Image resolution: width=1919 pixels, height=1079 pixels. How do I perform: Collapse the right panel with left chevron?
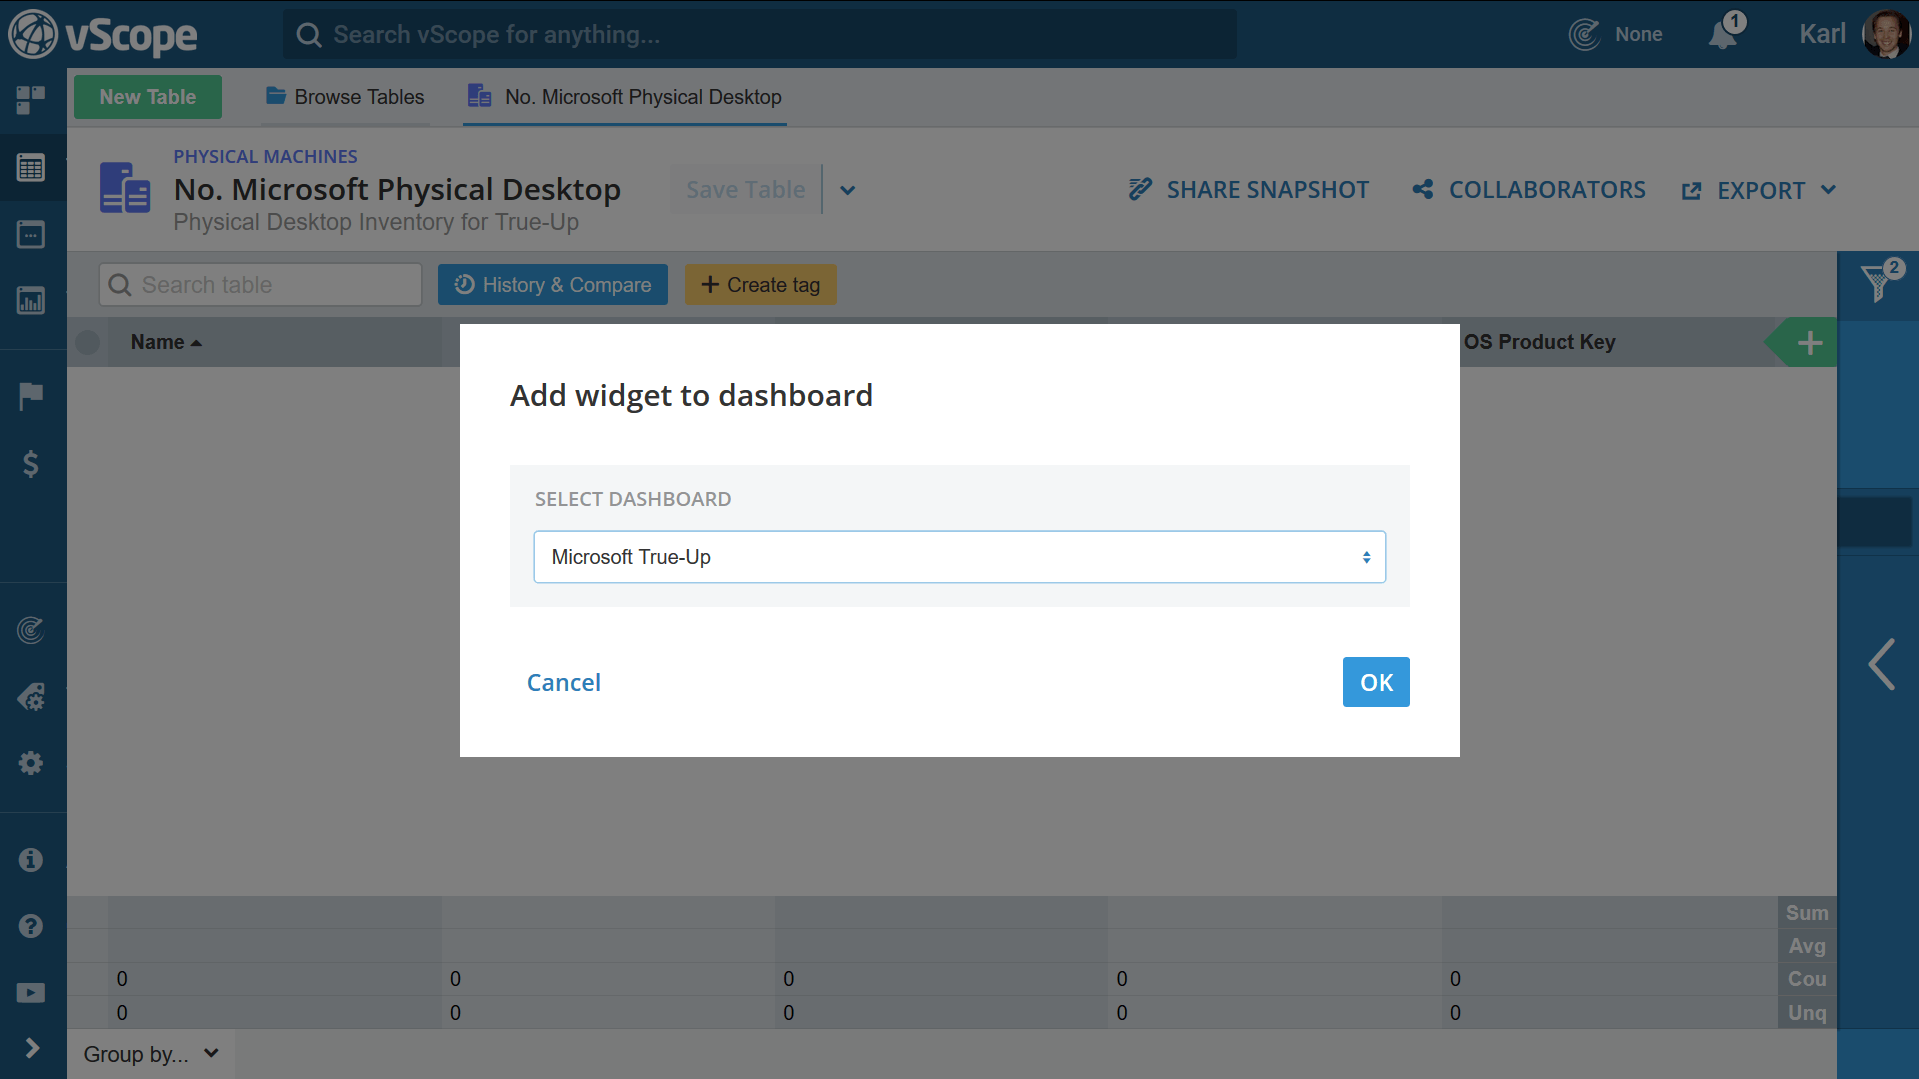(x=1881, y=664)
